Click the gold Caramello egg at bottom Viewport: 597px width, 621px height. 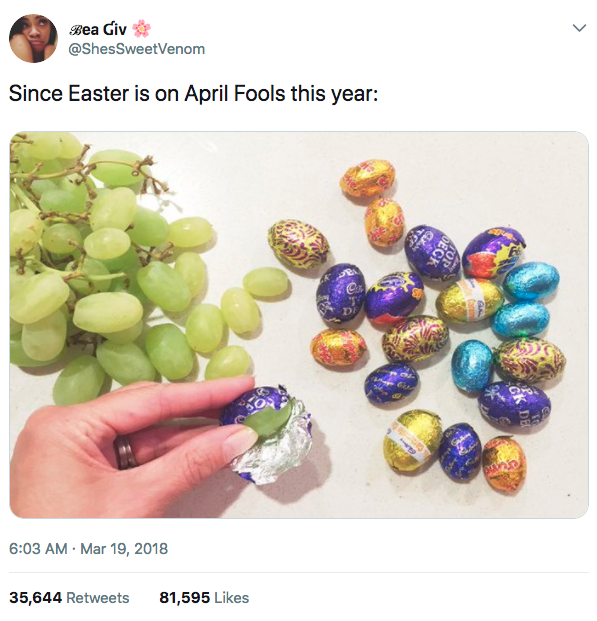(x=412, y=440)
